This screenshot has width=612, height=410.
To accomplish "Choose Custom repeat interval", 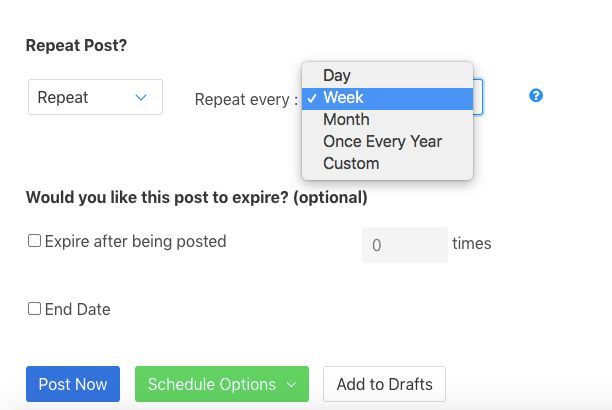I will (351, 163).
